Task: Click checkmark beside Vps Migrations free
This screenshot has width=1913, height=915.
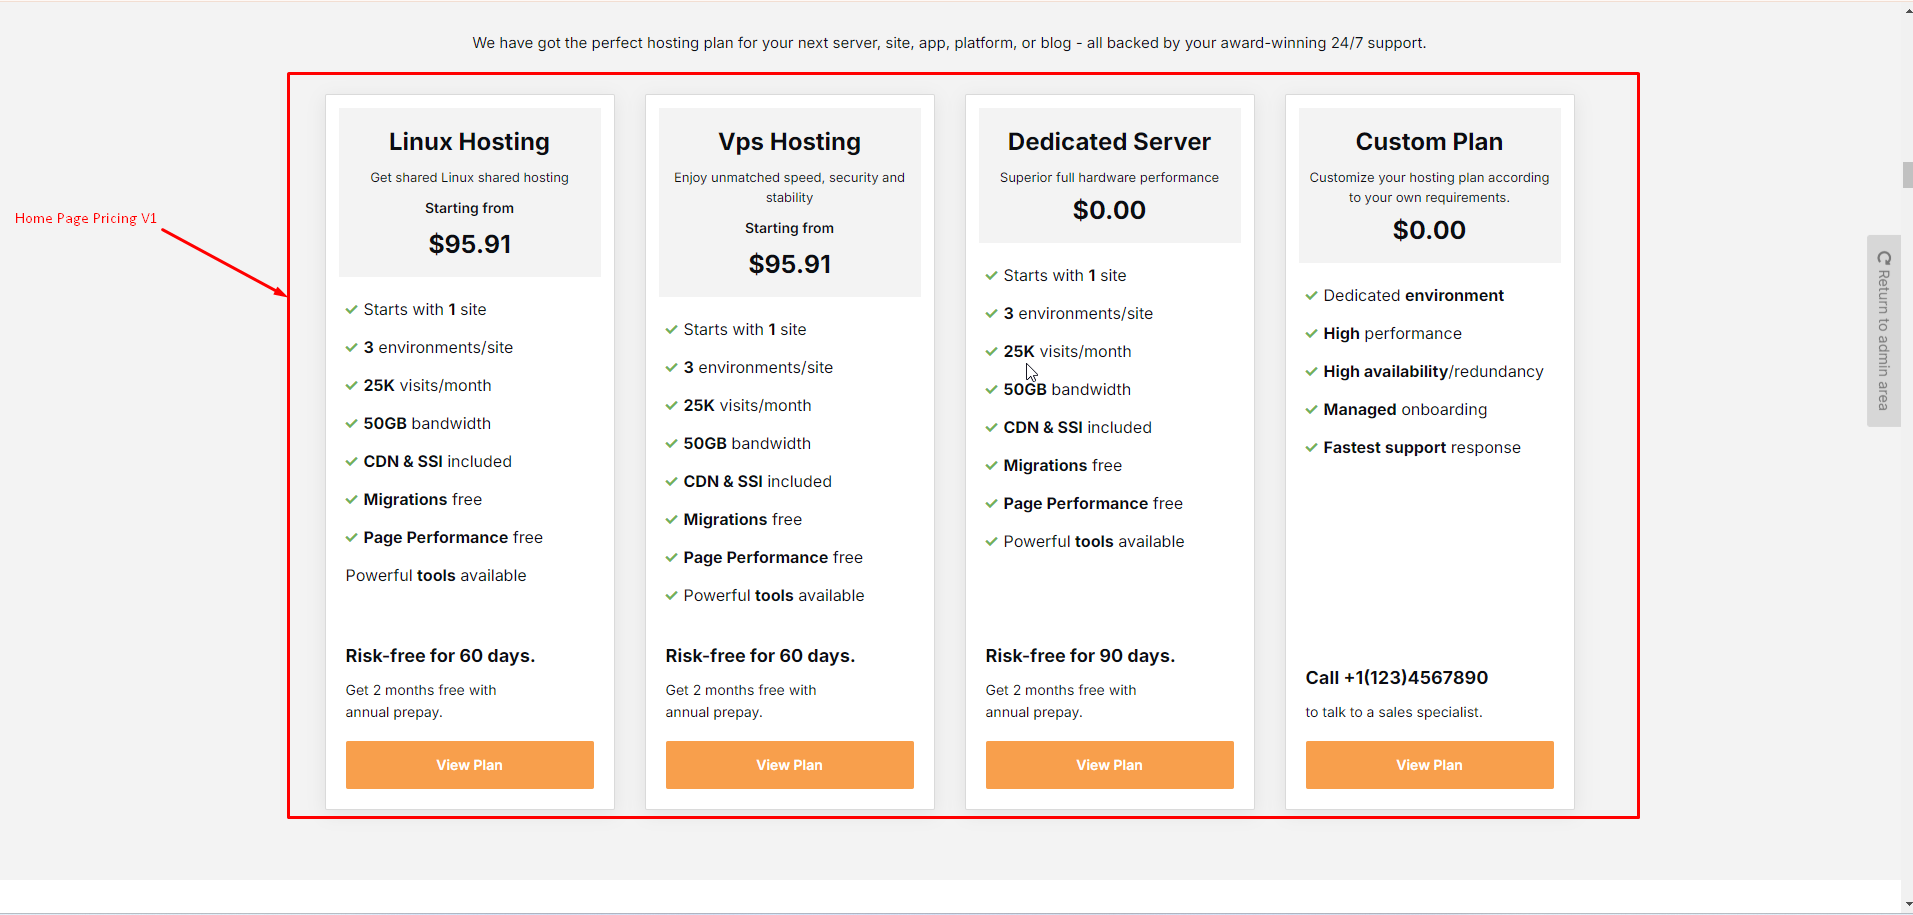Action: coord(671,520)
